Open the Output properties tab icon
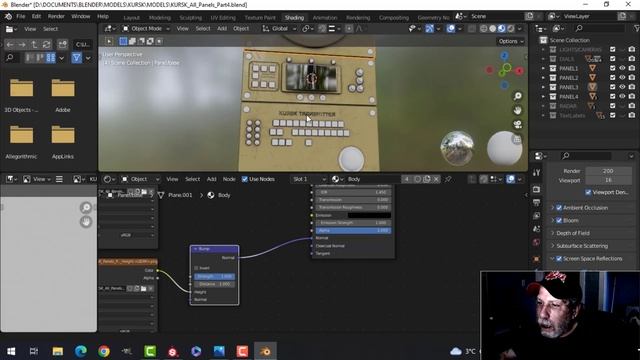The image size is (640, 360). pyautogui.click(x=536, y=202)
